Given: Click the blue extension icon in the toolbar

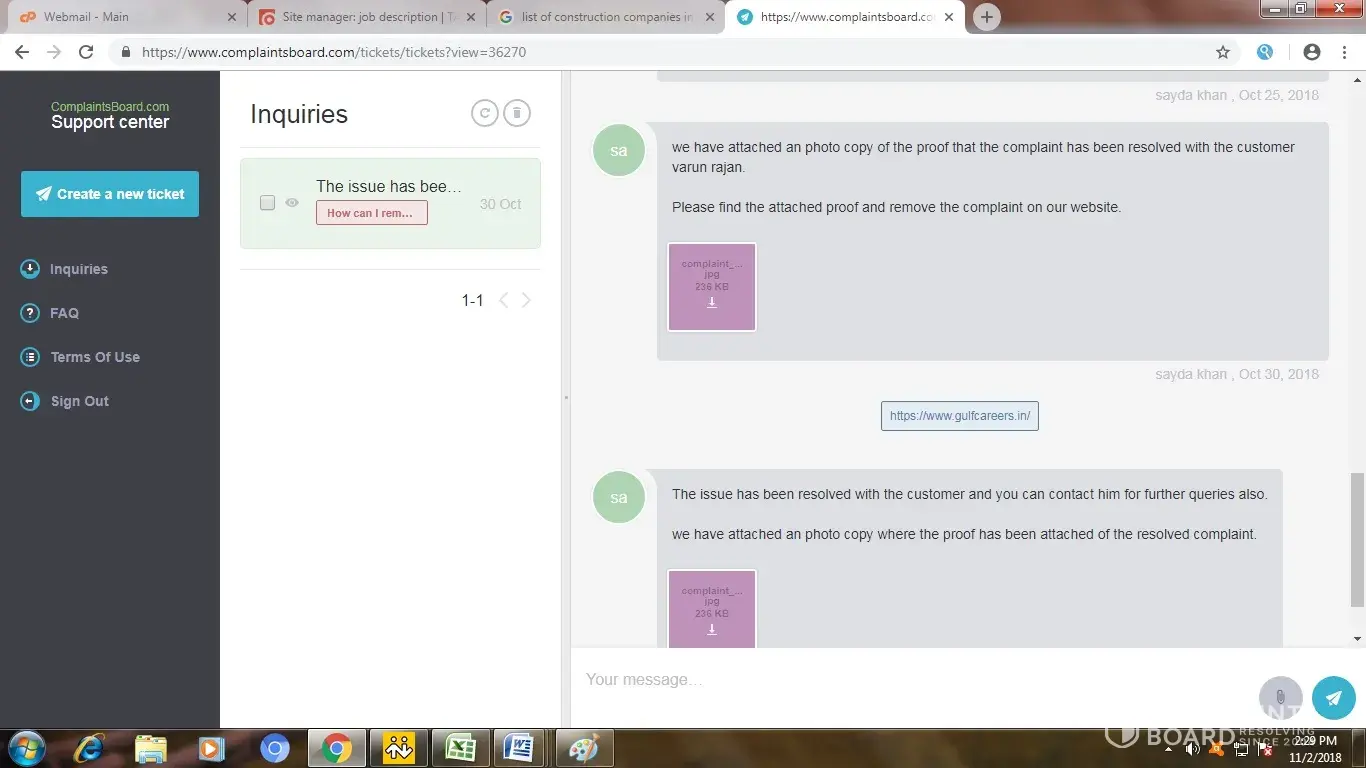Looking at the screenshot, I should (x=1265, y=52).
